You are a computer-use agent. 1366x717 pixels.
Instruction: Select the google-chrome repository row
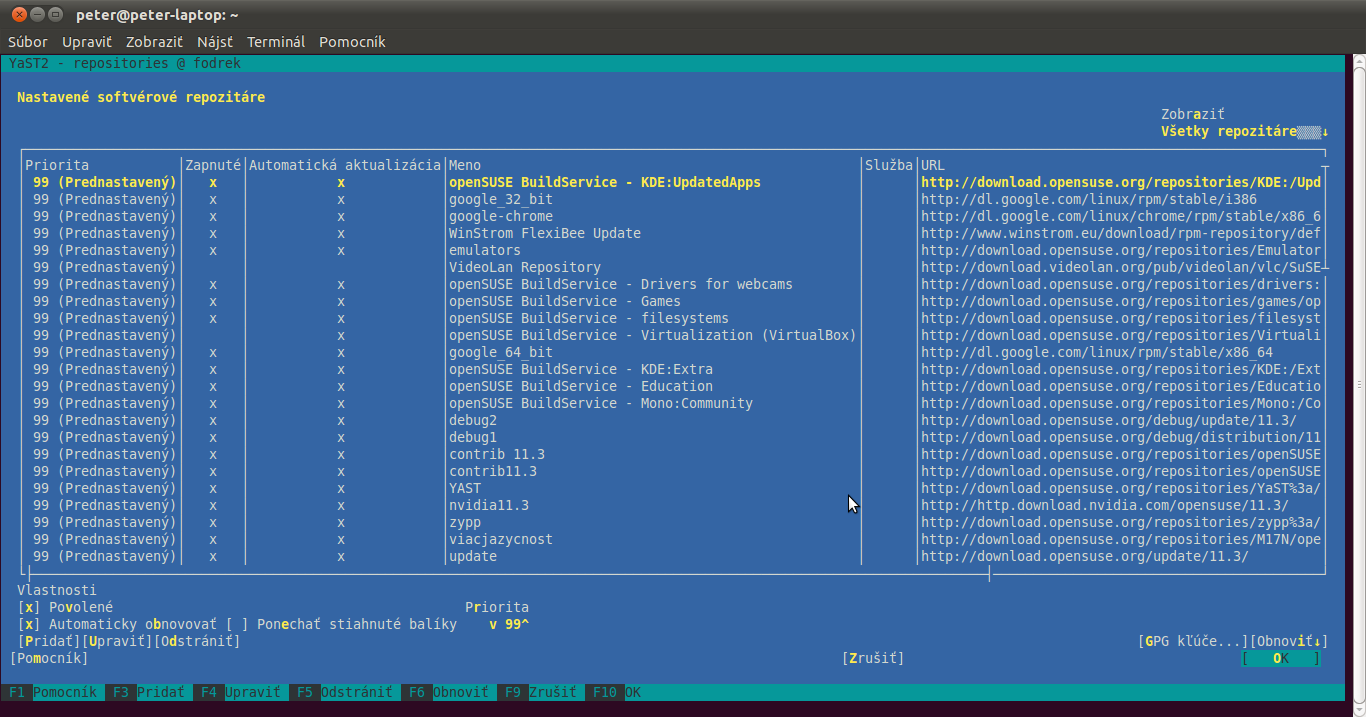point(673,216)
